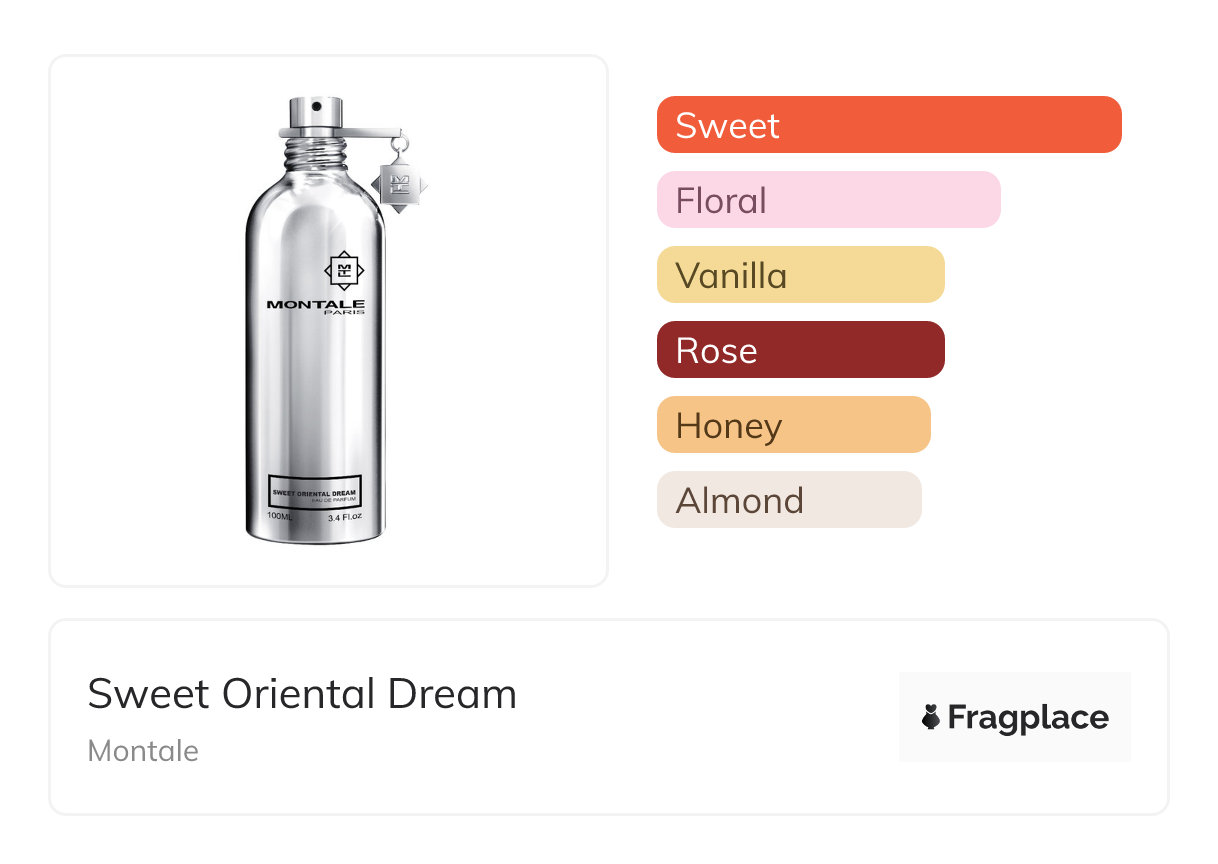Pick the Rose accord bar
1218x864 pixels.
(800, 350)
